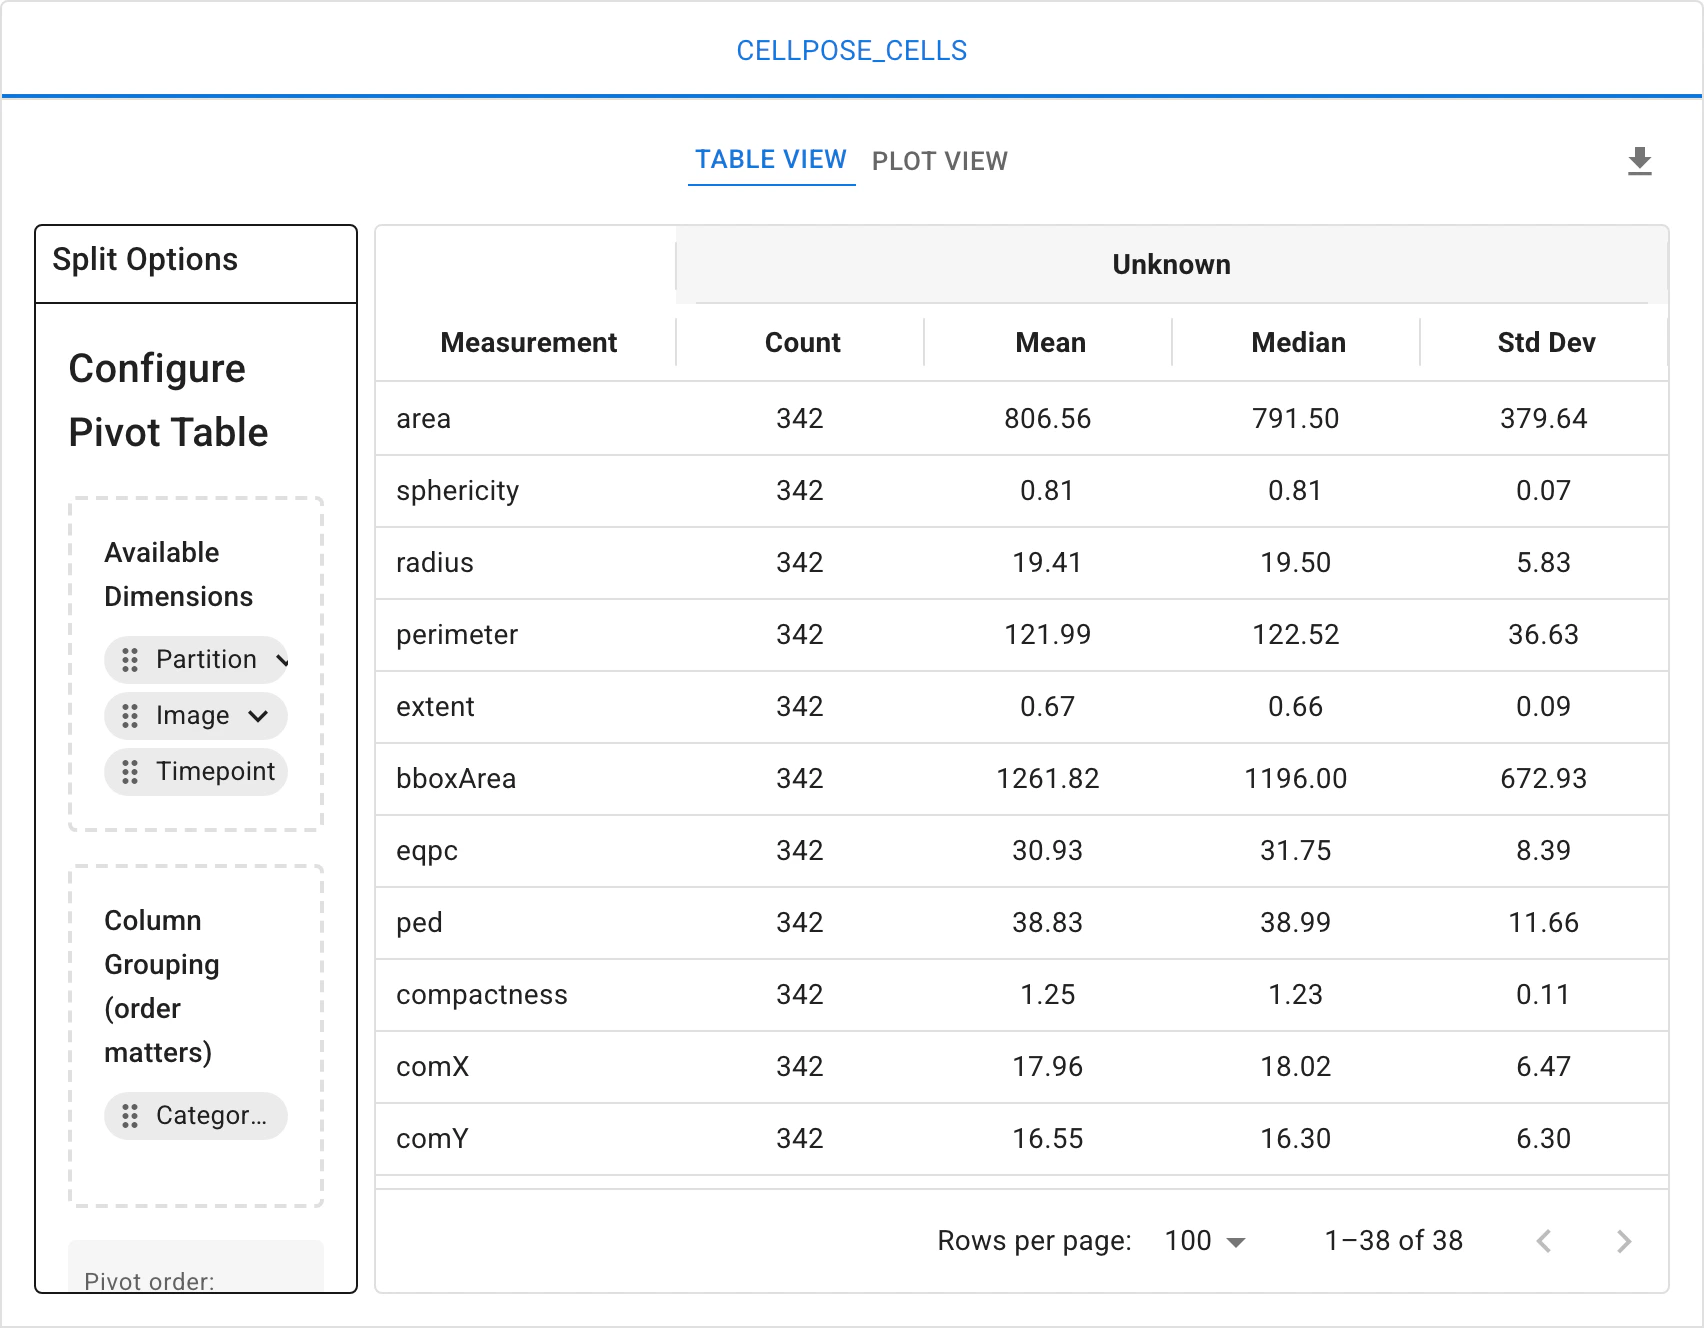Sort by the Measurement column header
Image resolution: width=1704 pixels, height=1328 pixels.
(528, 343)
